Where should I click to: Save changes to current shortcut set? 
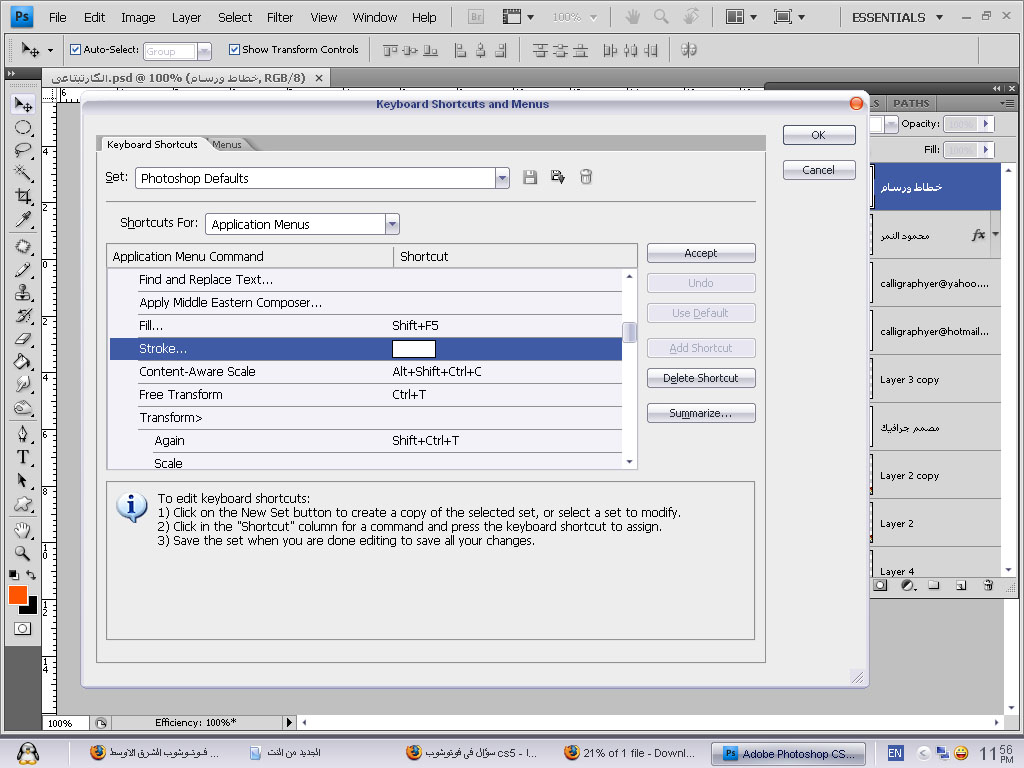point(530,177)
